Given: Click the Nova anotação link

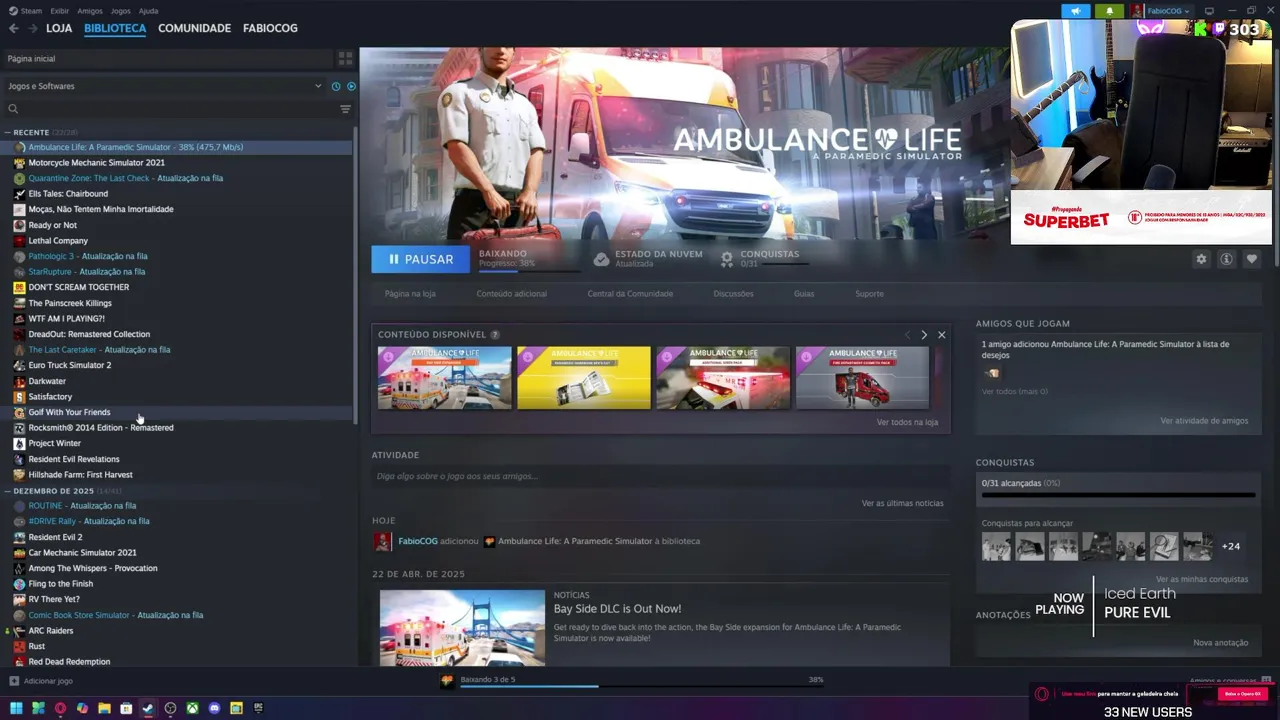Looking at the screenshot, I should 1220,643.
